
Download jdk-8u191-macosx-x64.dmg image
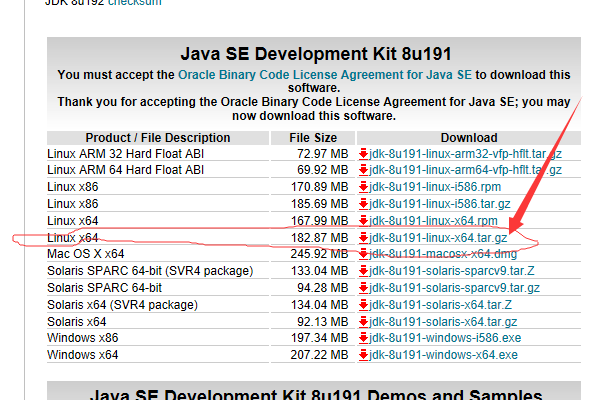[x=443, y=254]
